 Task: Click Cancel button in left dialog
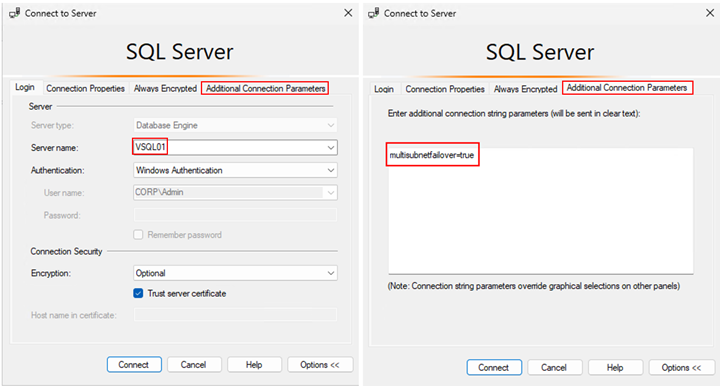point(194,364)
